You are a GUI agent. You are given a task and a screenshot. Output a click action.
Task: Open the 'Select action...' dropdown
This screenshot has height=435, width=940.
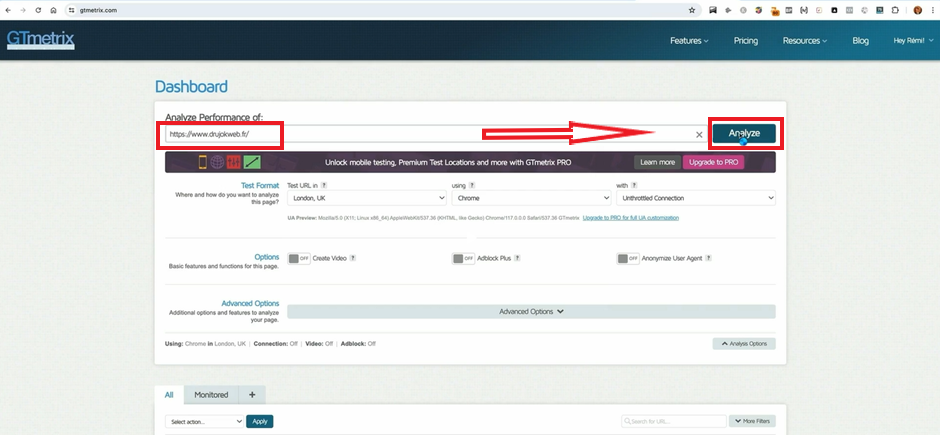(x=204, y=421)
